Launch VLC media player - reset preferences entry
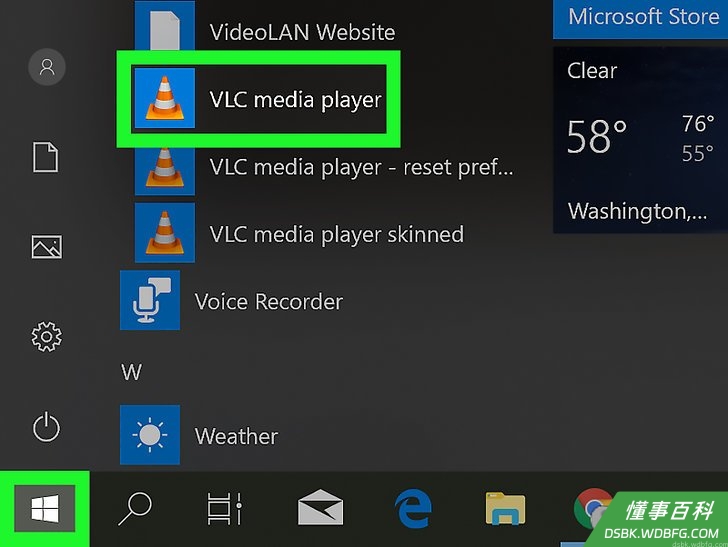This screenshot has height=547, width=728. pos(324,167)
